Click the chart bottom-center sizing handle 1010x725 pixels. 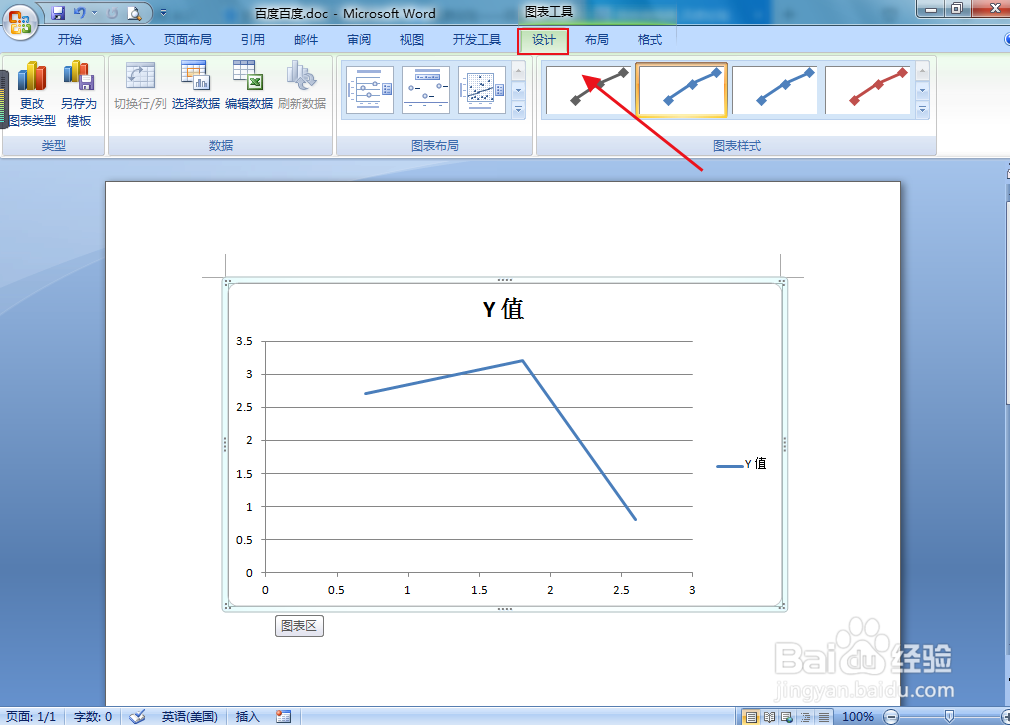point(505,608)
